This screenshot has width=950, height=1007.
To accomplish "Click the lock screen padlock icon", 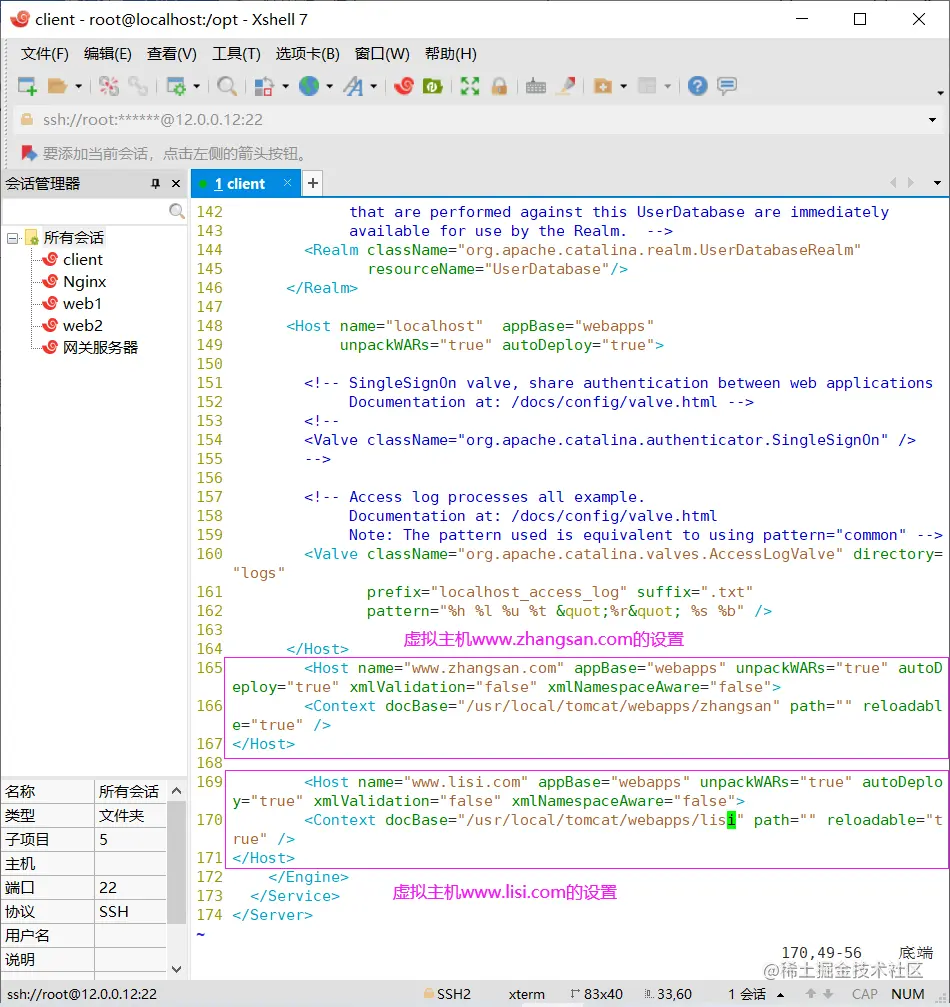I will (498, 86).
